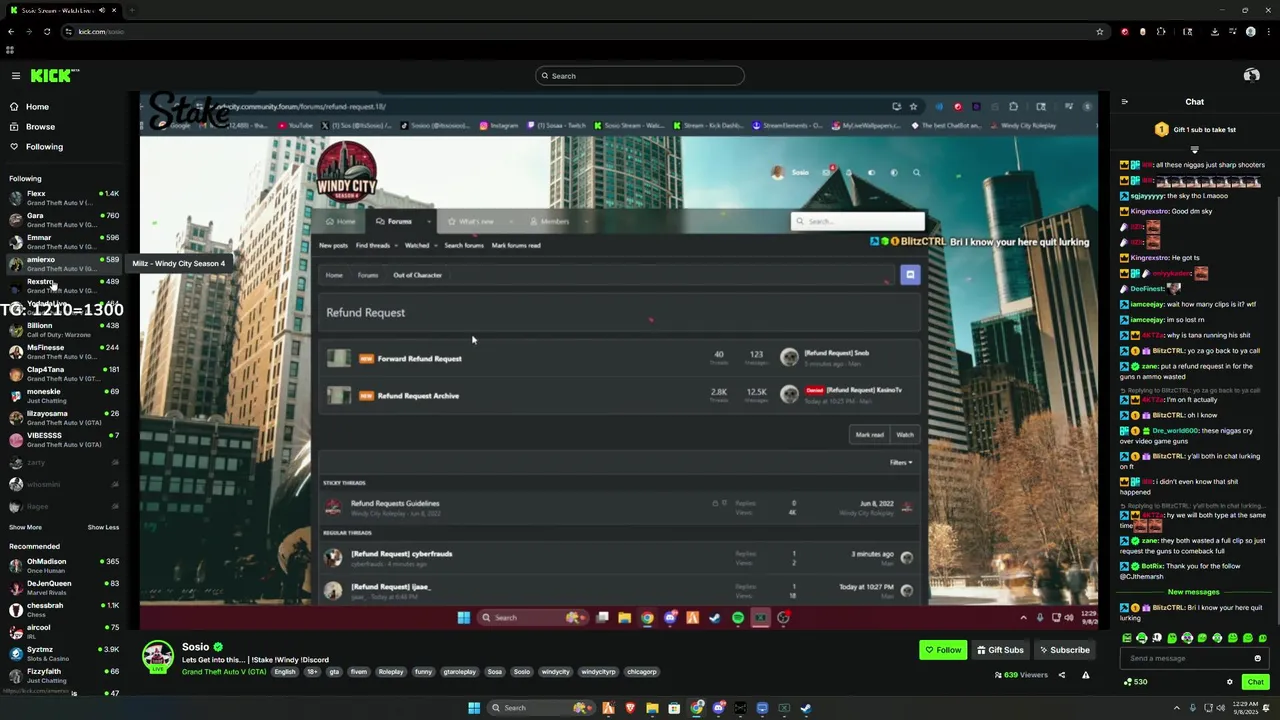Open a new browser tab

(132, 10)
